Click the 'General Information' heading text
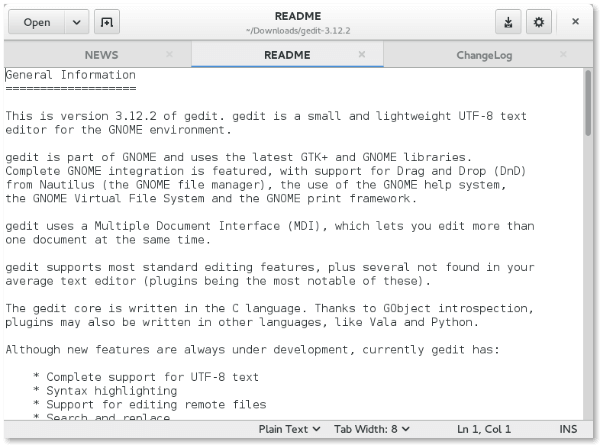Image resolution: width=600 pixels, height=445 pixels. point(71,75)
